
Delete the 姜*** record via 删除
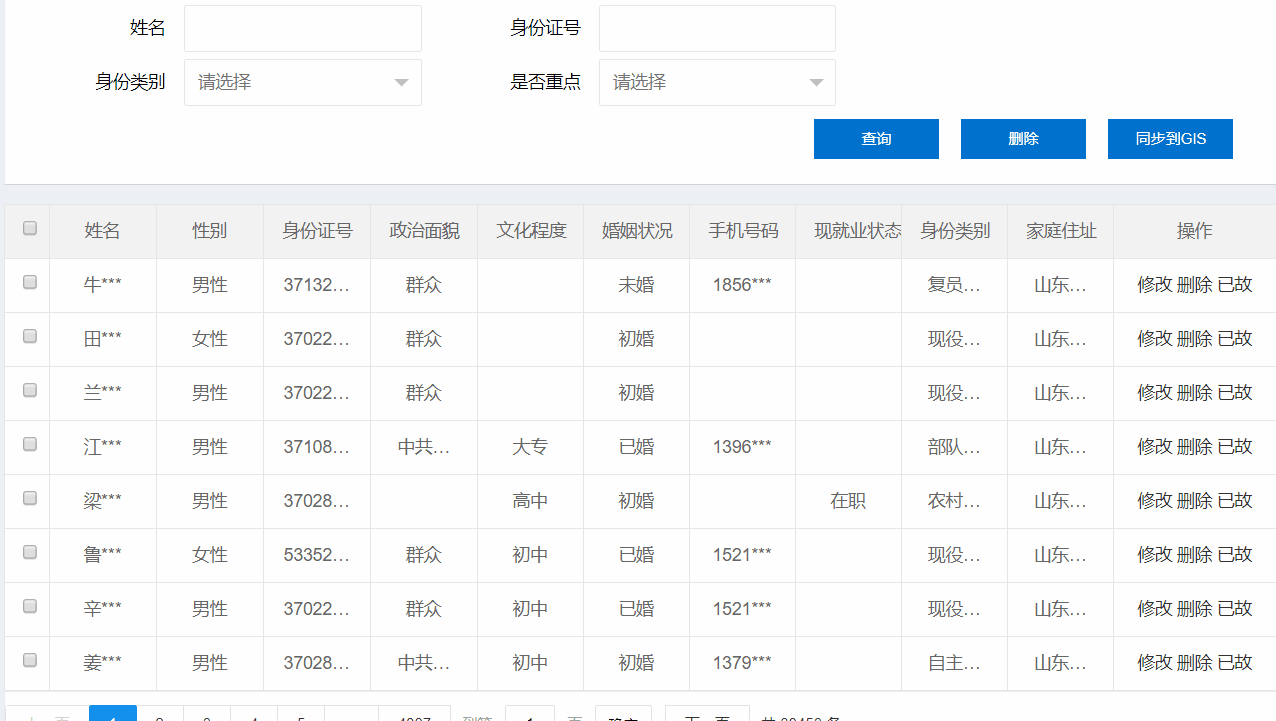click(x=1194, y=663)
